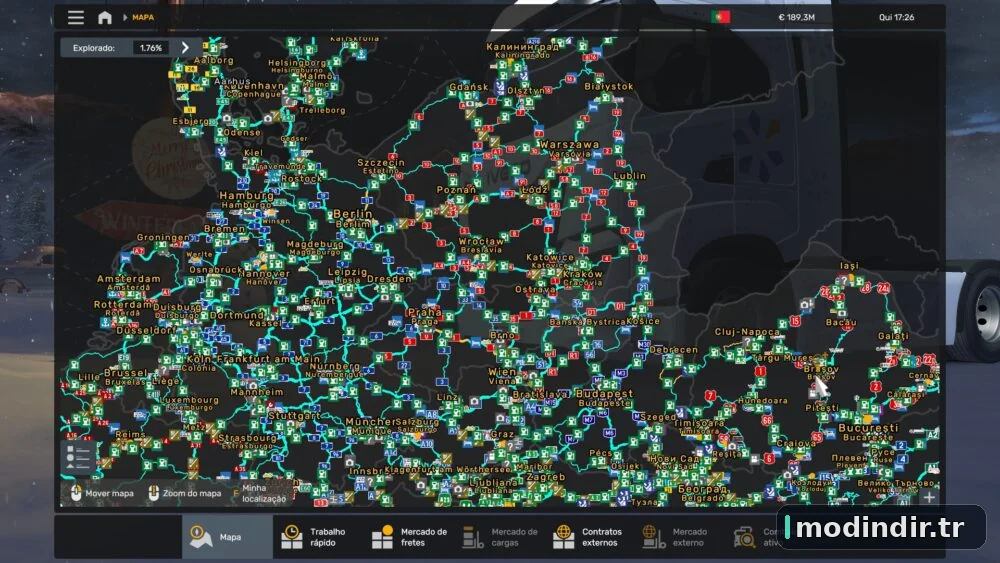Select Berlin city label on map

click(353, 214)
